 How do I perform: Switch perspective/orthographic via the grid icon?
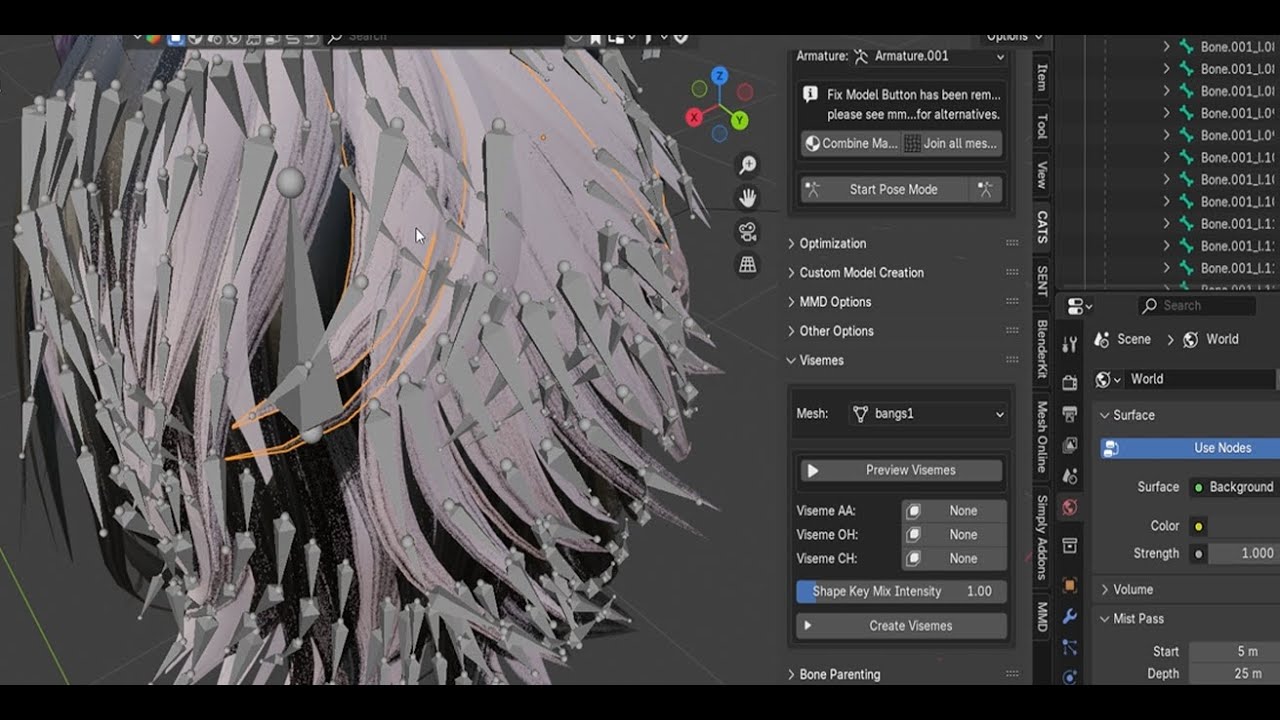(x=747, y=265)
